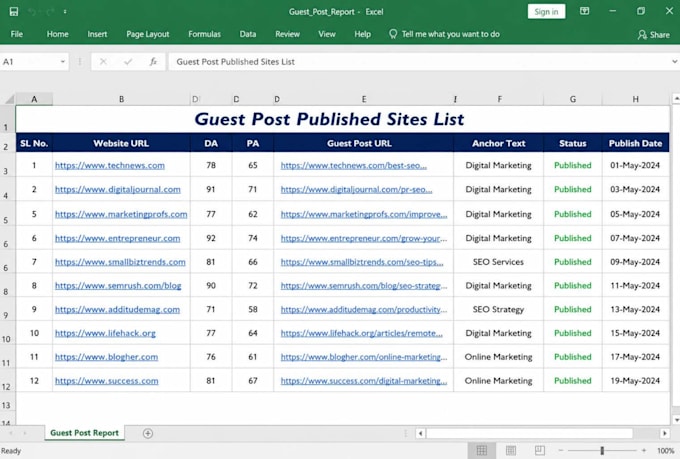Screen dimensions: 680x459
Task: Click the Save icon in title bar
Action: point(14,12)
